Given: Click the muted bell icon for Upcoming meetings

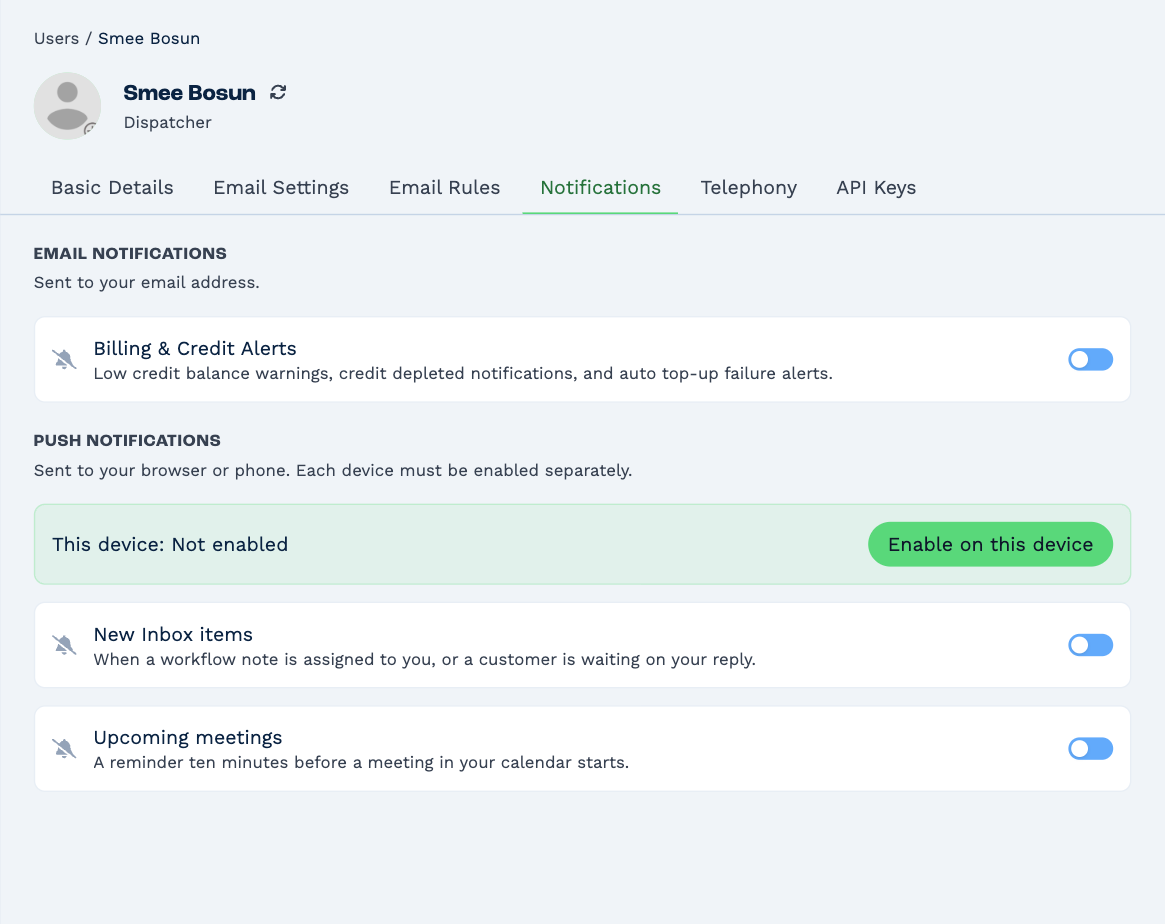Looking at the screenshot, I should [65, 748].
